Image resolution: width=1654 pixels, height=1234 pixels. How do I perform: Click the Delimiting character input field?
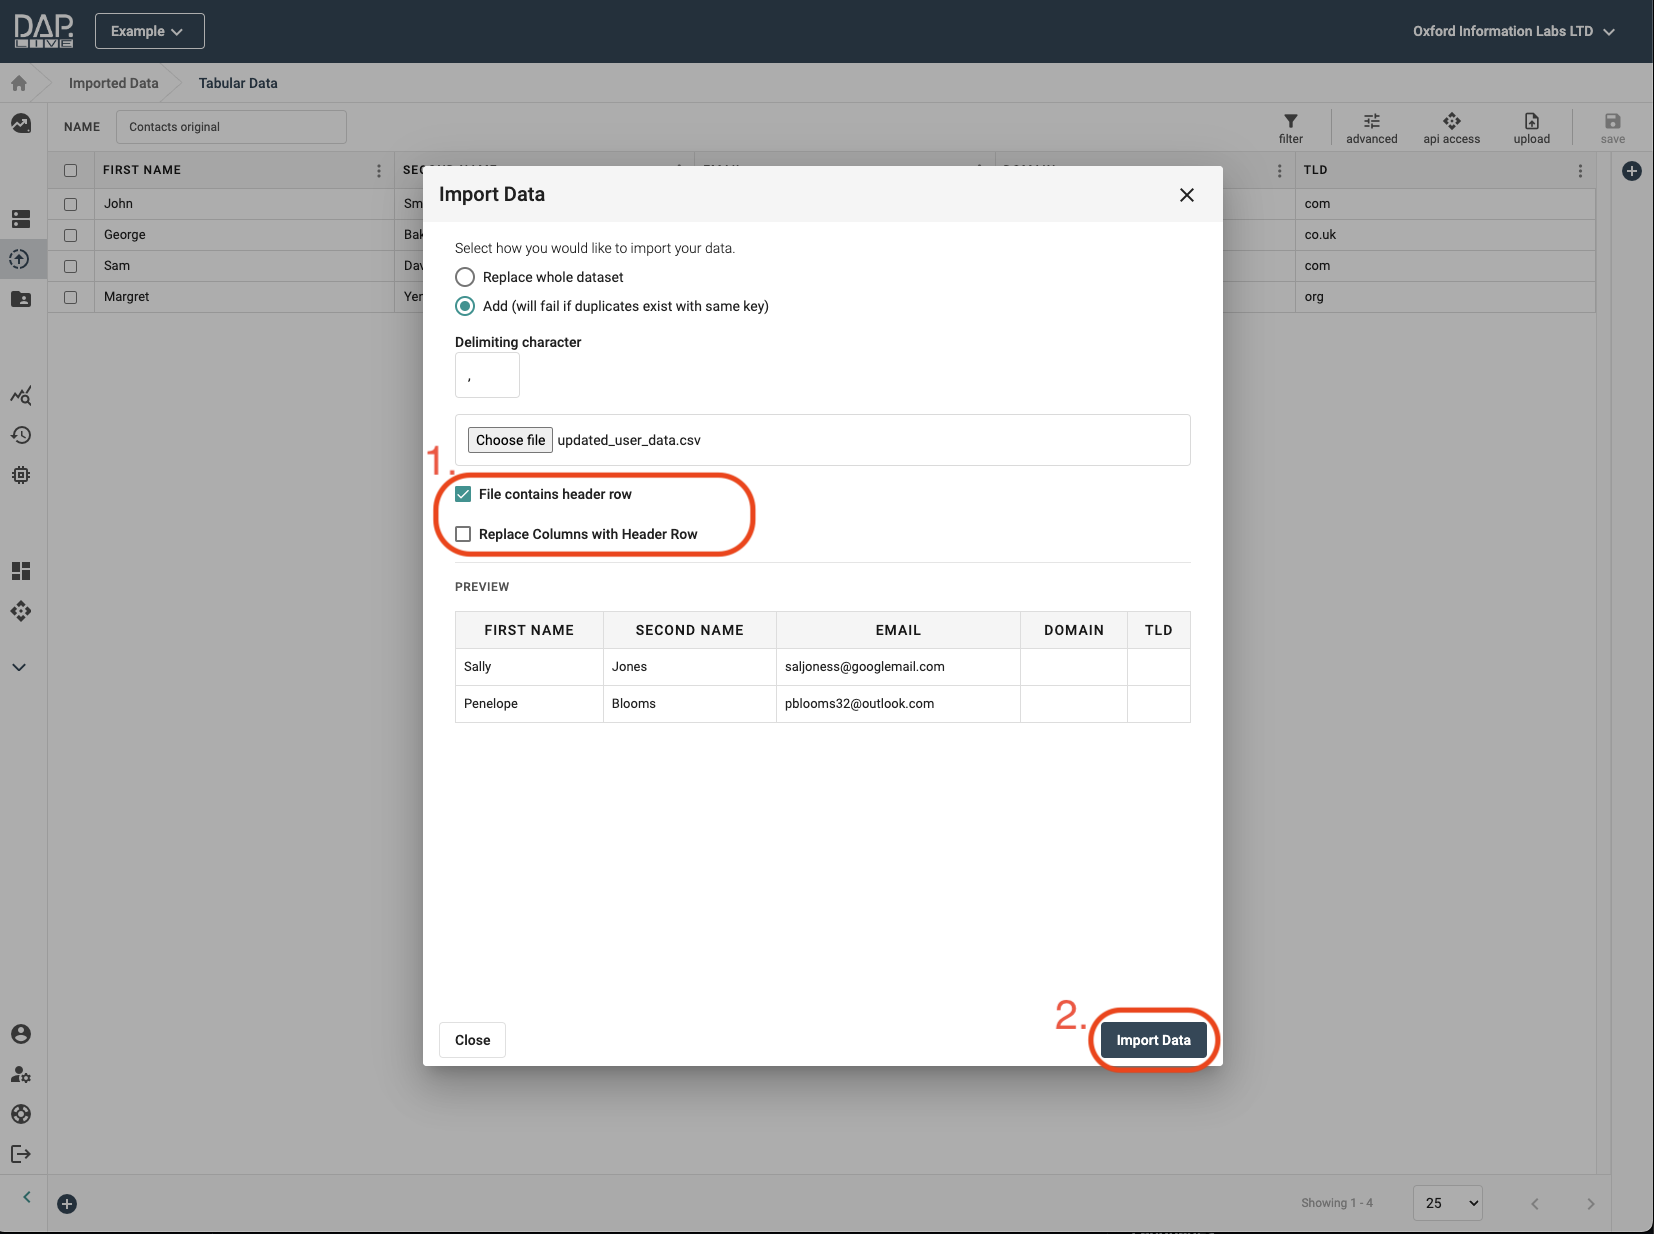coord(487,376)
